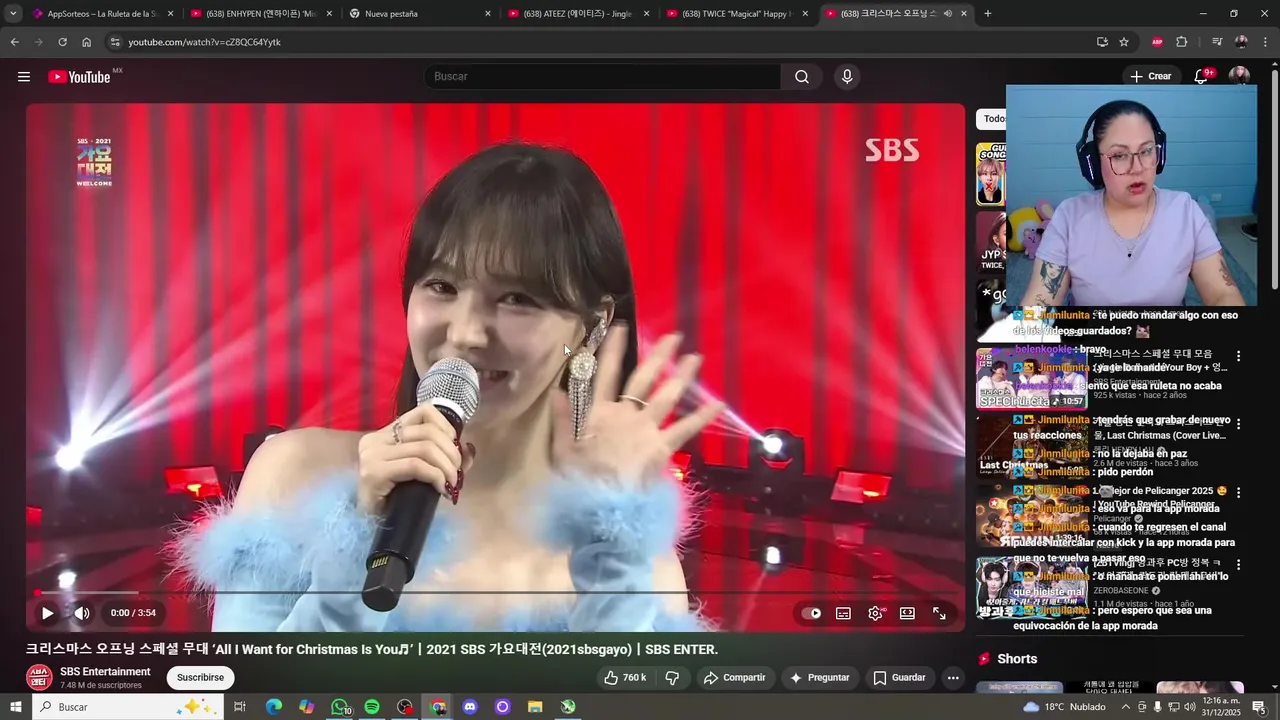
Task: Open a new browser tab with plus
Action: pyautogui.click(x=988, y=14)
